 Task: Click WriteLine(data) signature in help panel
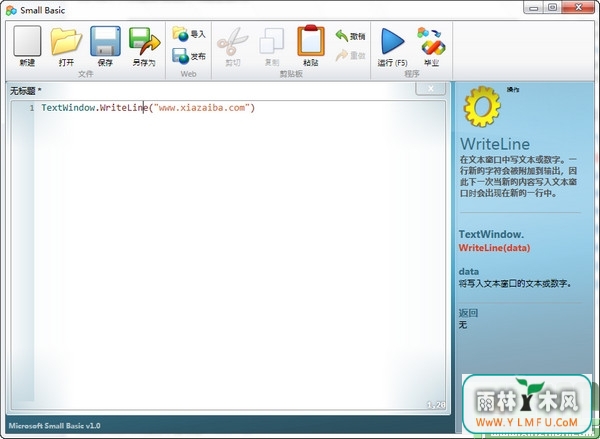pyautogui.click(x=494, y=248)
